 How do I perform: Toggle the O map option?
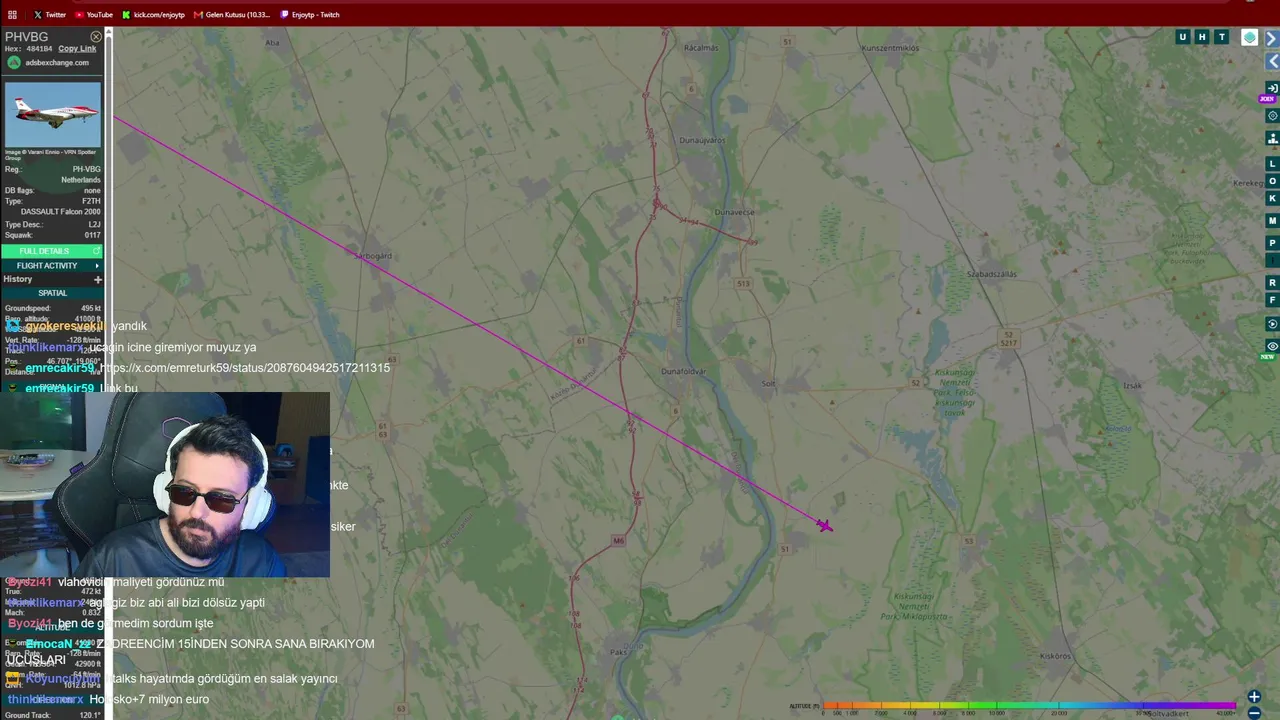point(1272,181)
